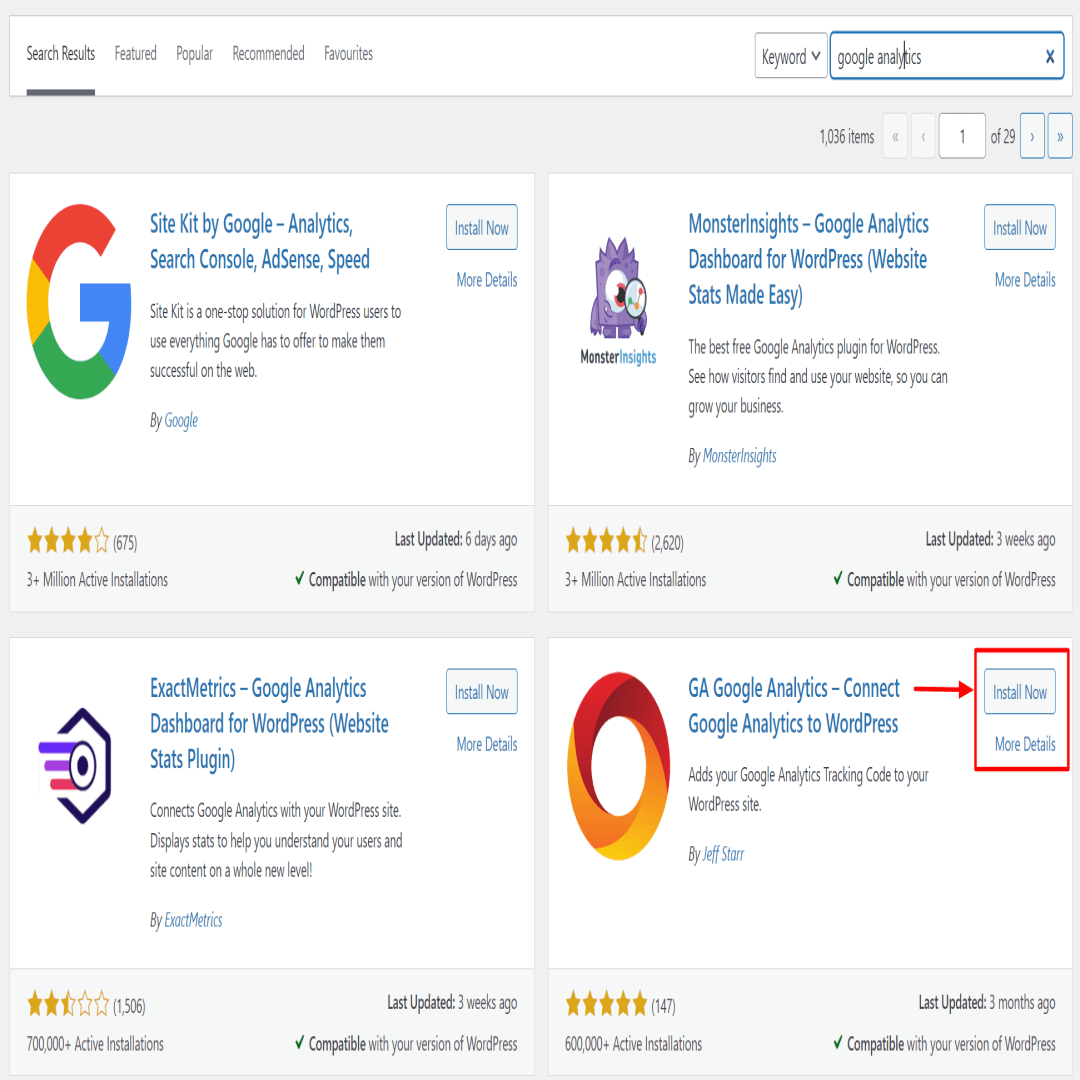Screen dimensions: 1080x1080
Task: Open the Recommended tab
Action: point(268,54)
